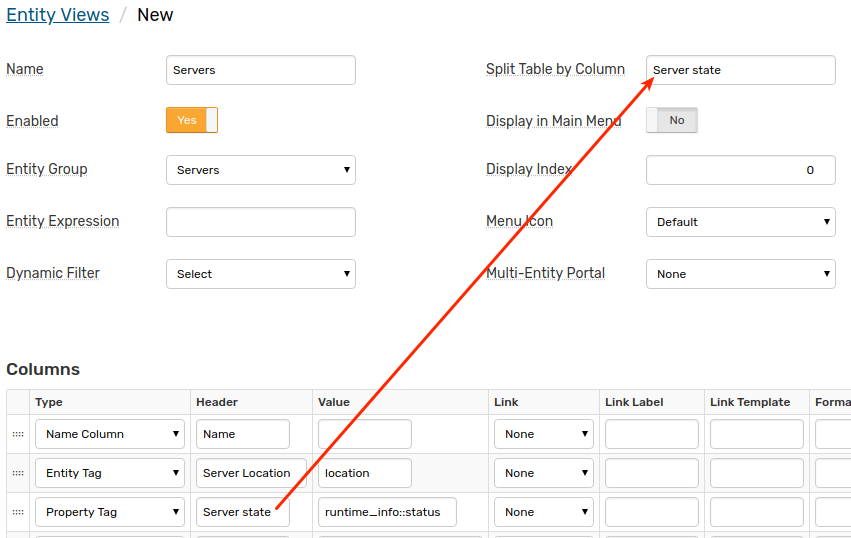Viewport: 851px width, 538px height.
Task: Focus the Display Index field showing 0
Action: (740, 170)
